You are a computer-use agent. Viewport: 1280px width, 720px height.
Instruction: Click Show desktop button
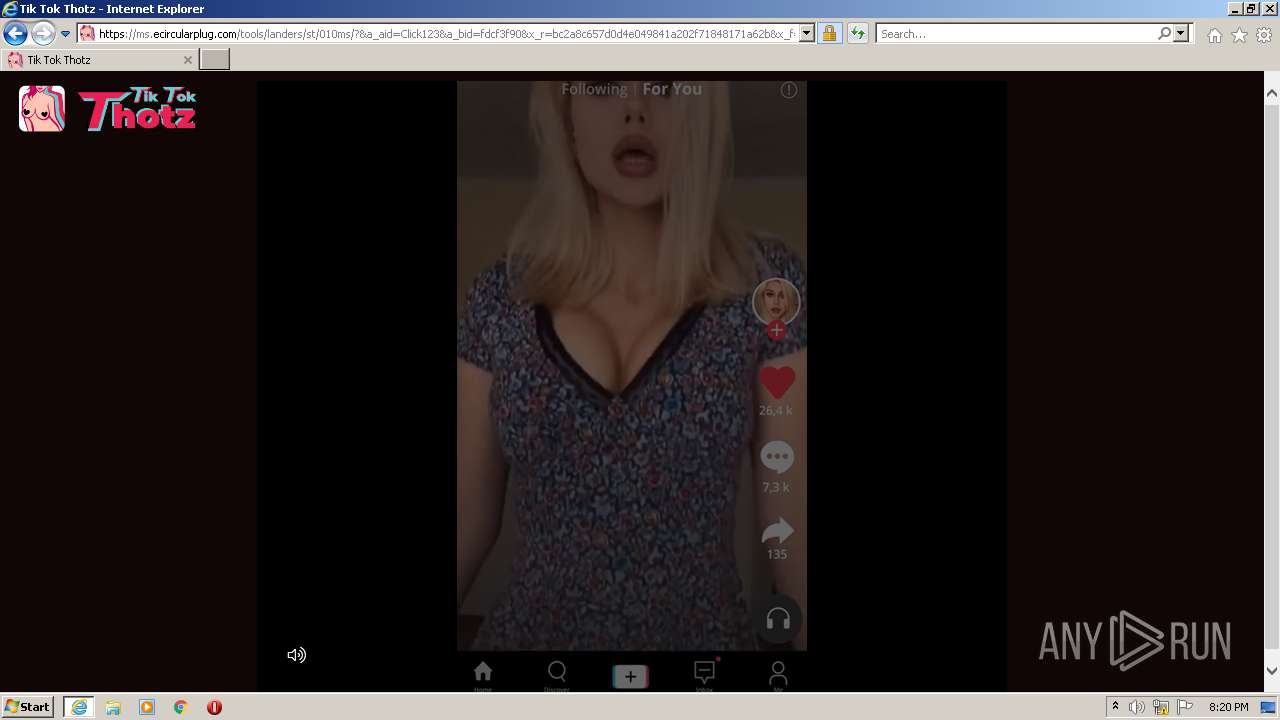pyautogui.click(x=1269, y=707)
